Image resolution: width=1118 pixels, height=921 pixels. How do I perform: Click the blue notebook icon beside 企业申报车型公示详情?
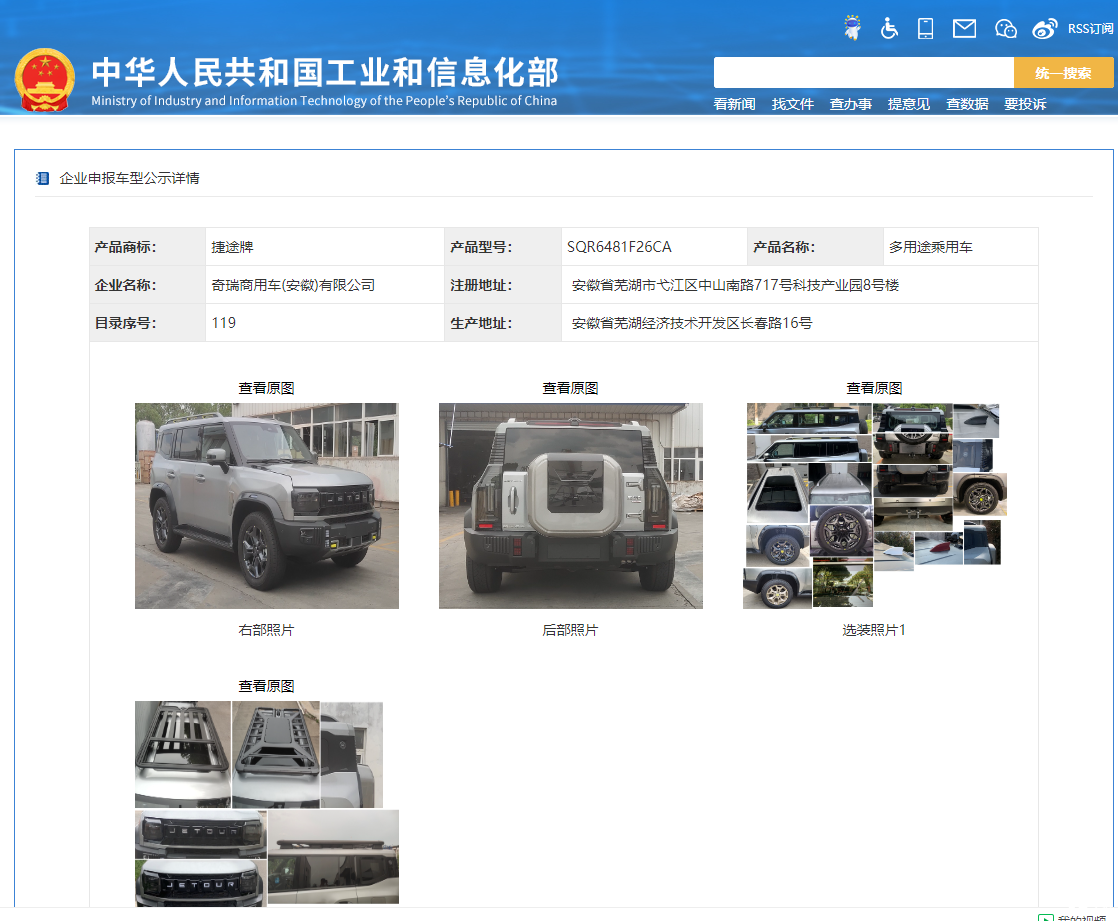tap(42, 178)
